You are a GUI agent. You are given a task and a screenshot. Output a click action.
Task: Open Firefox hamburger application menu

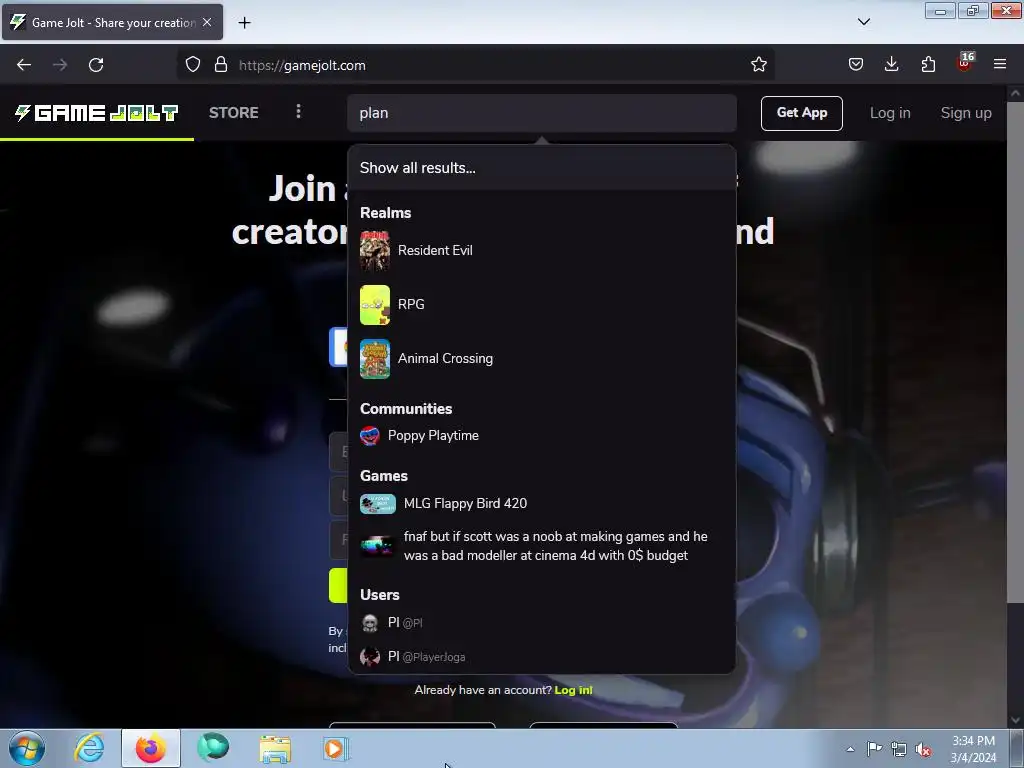click(x=1000, y=65)
